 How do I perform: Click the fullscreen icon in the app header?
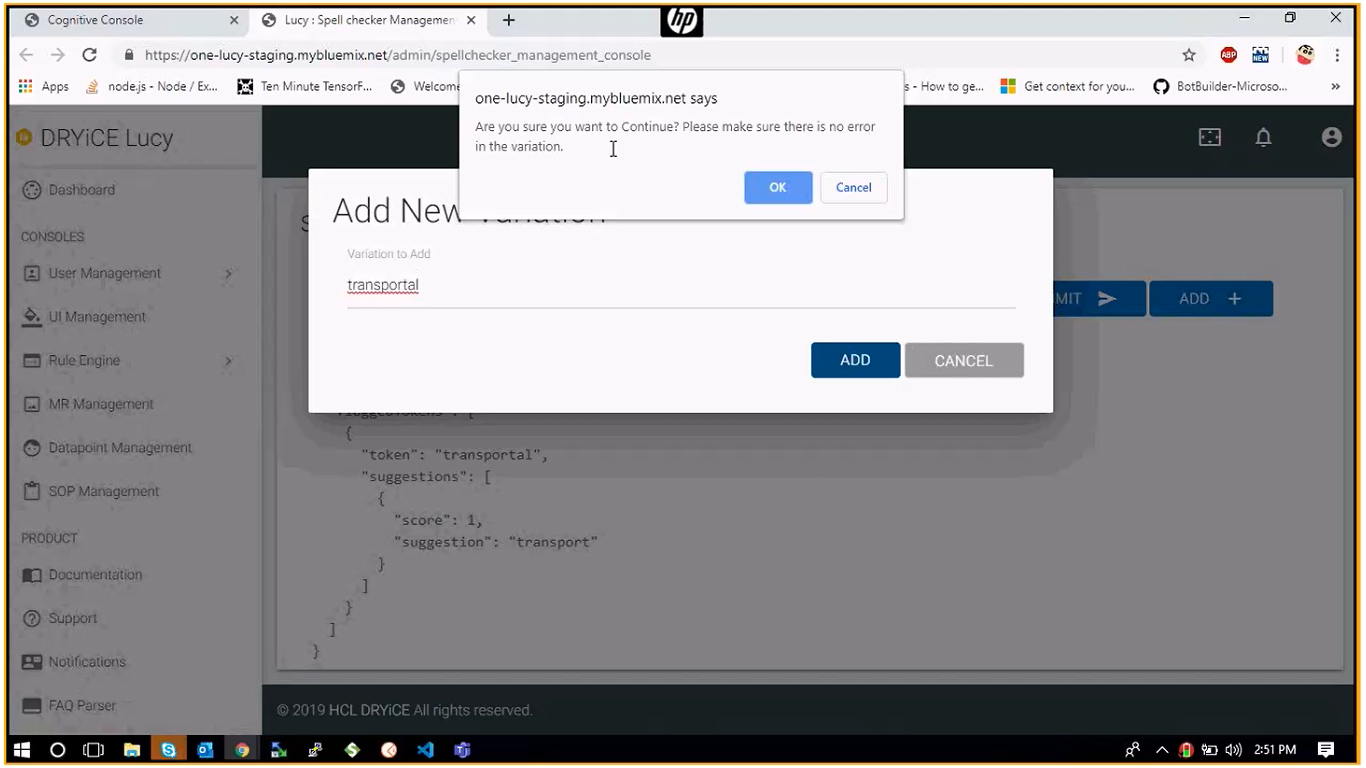(1210, 138)
